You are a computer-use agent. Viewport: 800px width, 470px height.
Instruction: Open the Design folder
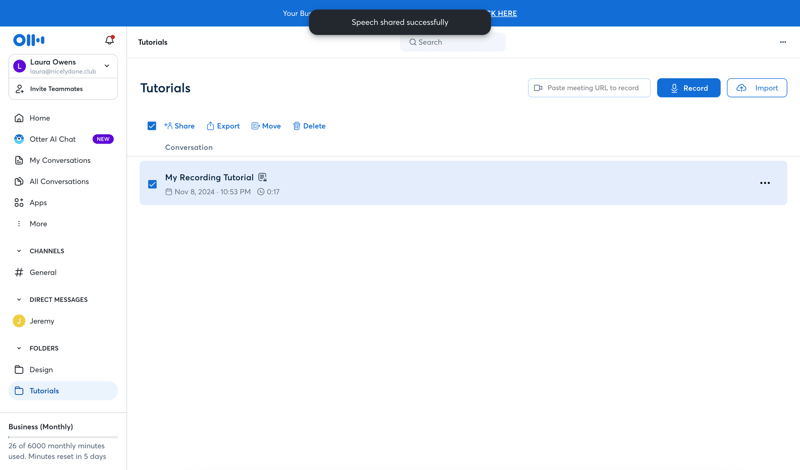(41, 370)
